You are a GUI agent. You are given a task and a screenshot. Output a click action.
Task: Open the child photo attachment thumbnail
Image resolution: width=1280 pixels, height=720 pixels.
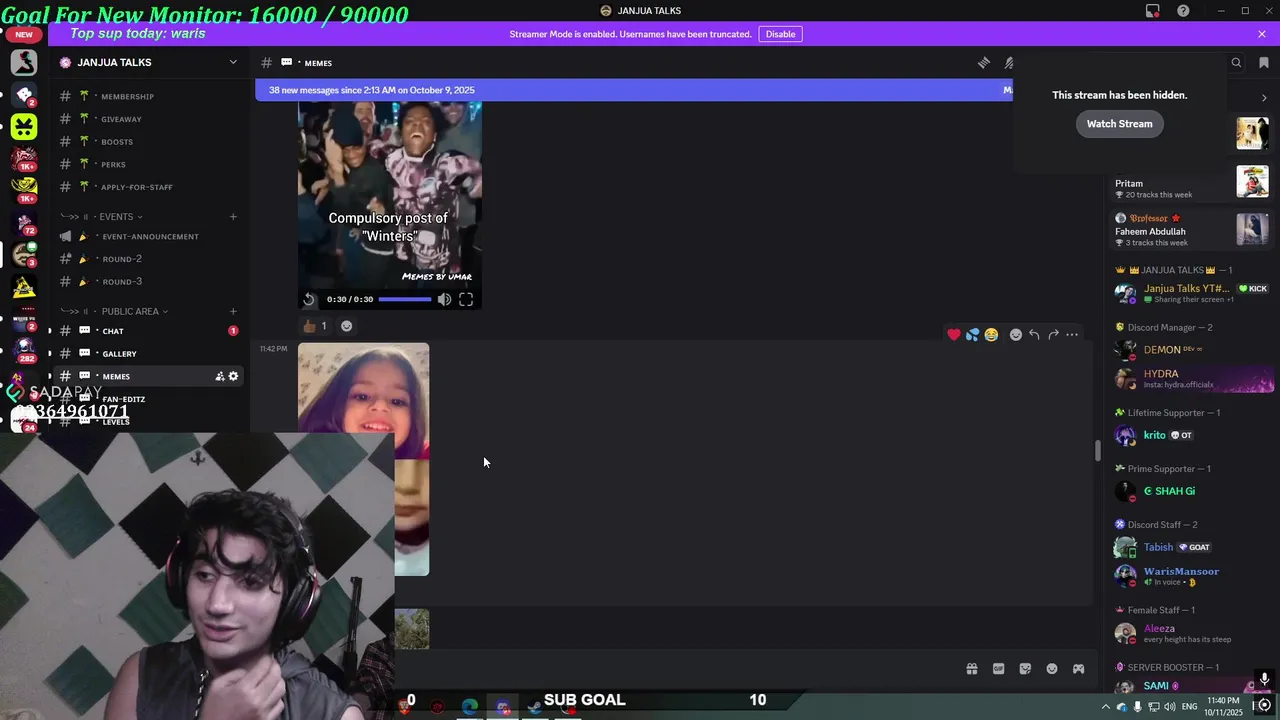[x=363, y=459]
